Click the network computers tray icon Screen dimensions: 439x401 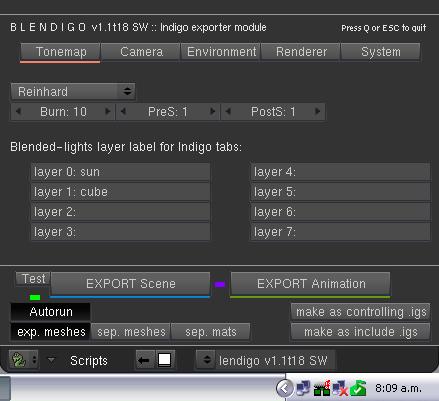point(303,388)
